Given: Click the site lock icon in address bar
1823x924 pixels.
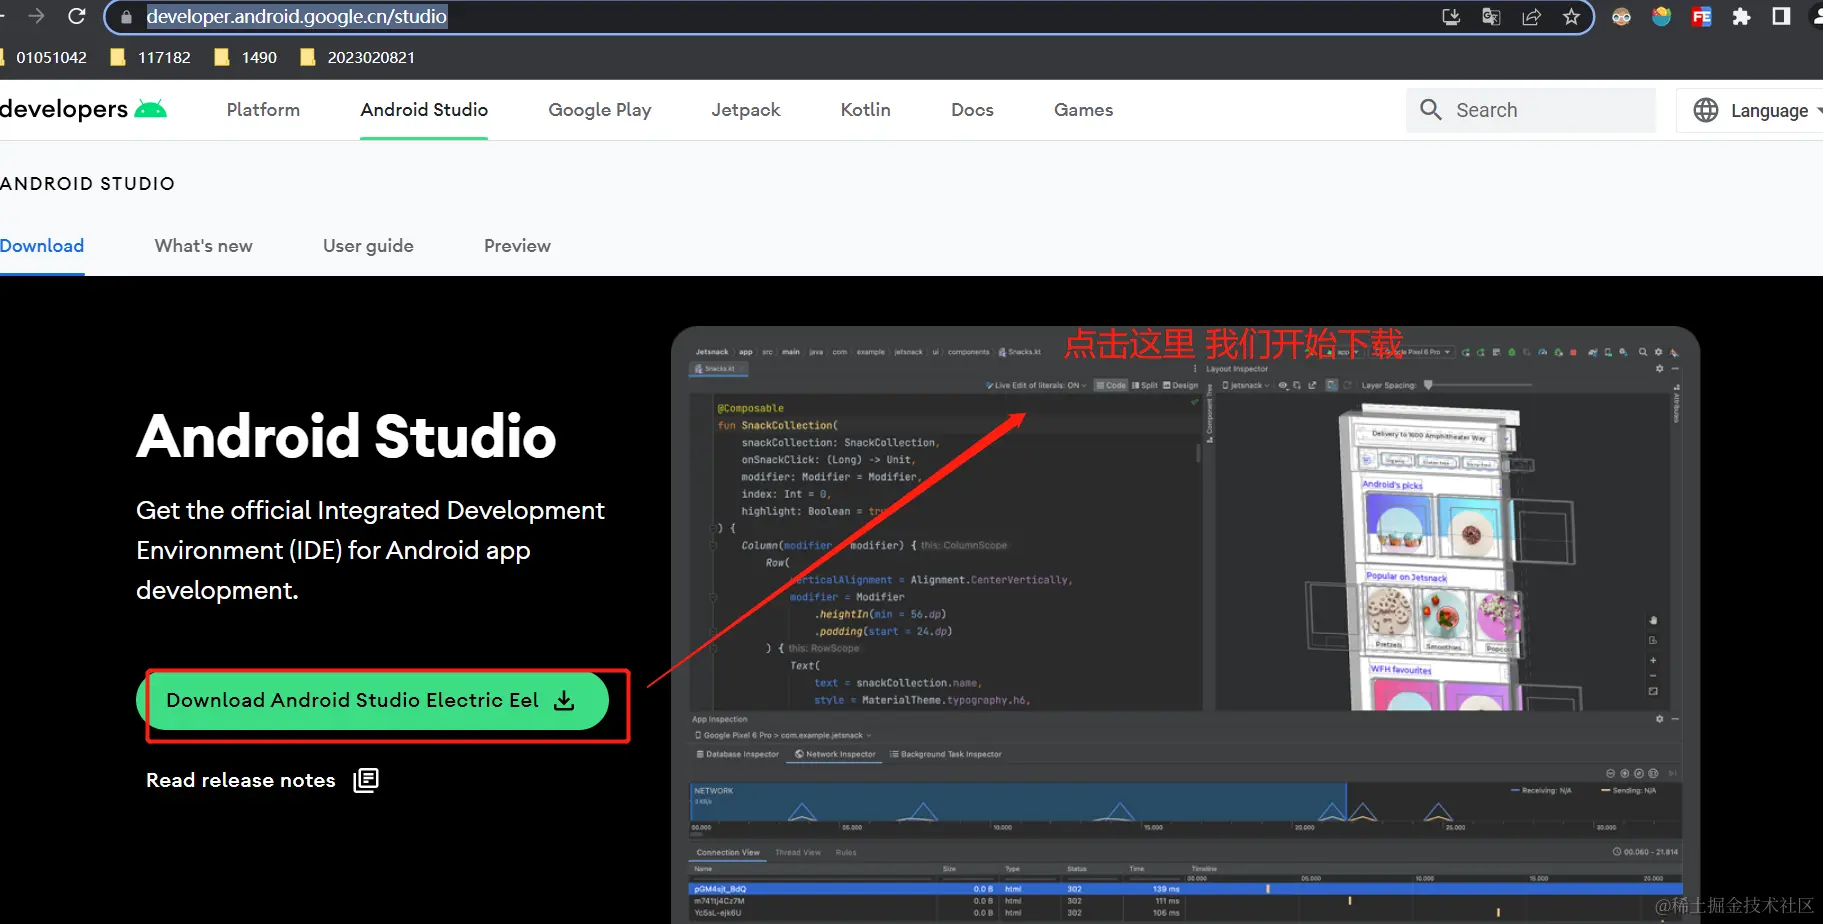Looking at the screenshot, I should point(126,17).
